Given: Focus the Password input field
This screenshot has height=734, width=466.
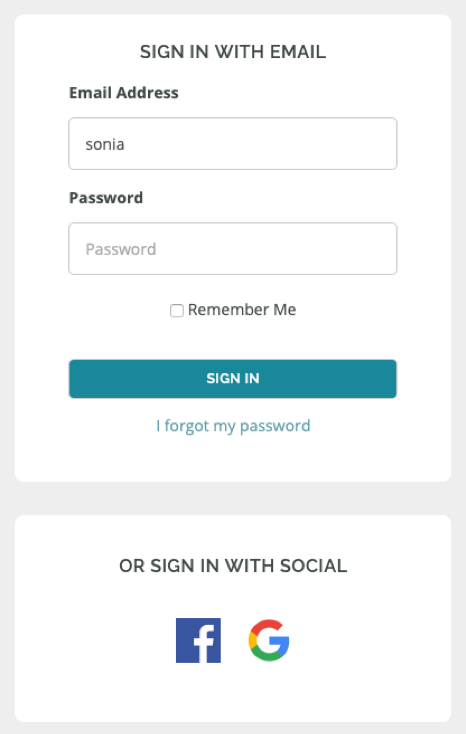Looking at the screenshot, I should click(x=233, y=249).
